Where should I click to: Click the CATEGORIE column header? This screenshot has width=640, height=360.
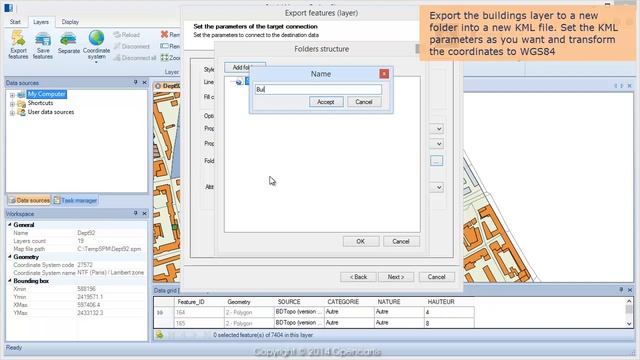click(343, 302)
